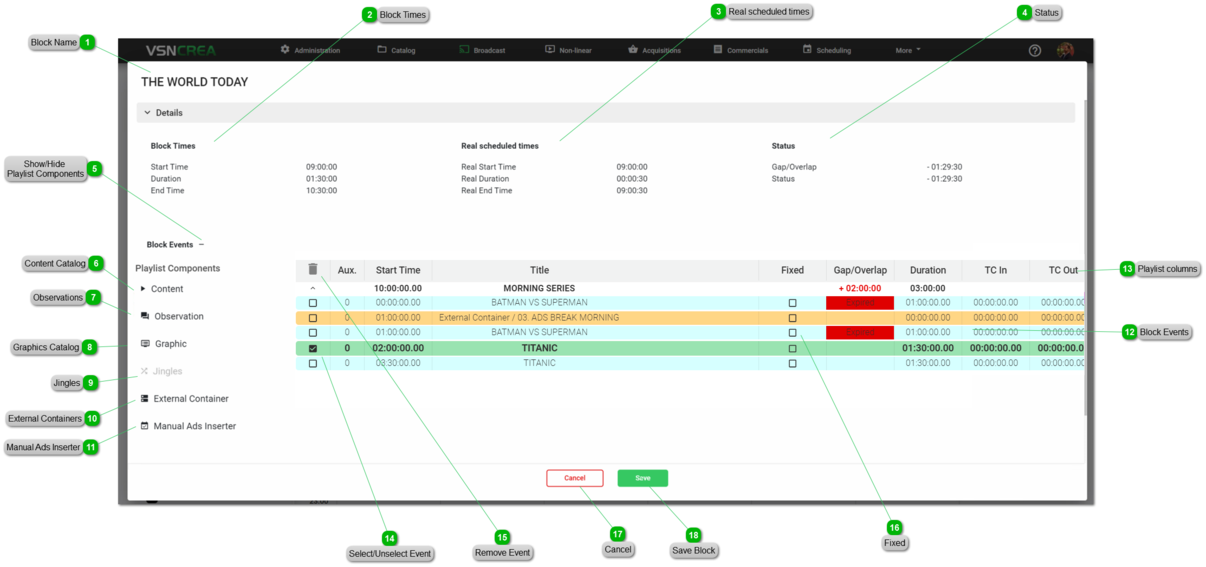The height and width of the screenshot is (567, 1206).
Task: Click the user avatar in top bar
Action: pos(1065,50)
